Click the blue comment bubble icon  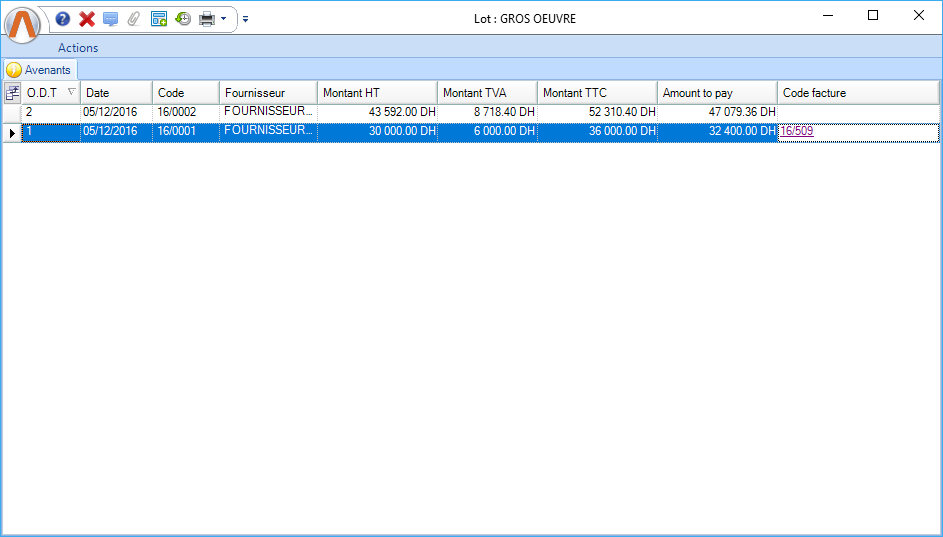coord(111,18)
